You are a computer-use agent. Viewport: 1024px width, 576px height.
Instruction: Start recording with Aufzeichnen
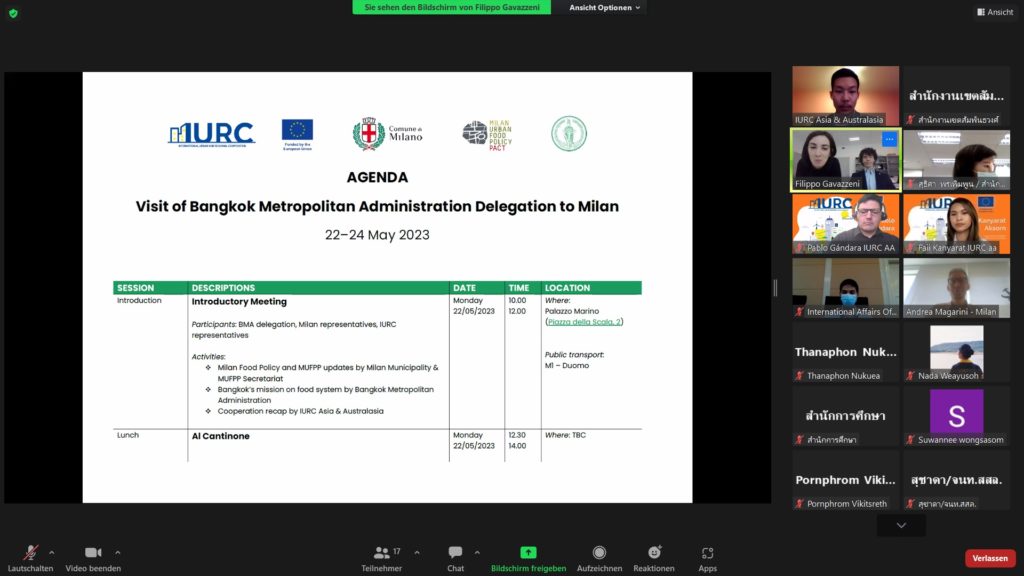coord(599,552)
